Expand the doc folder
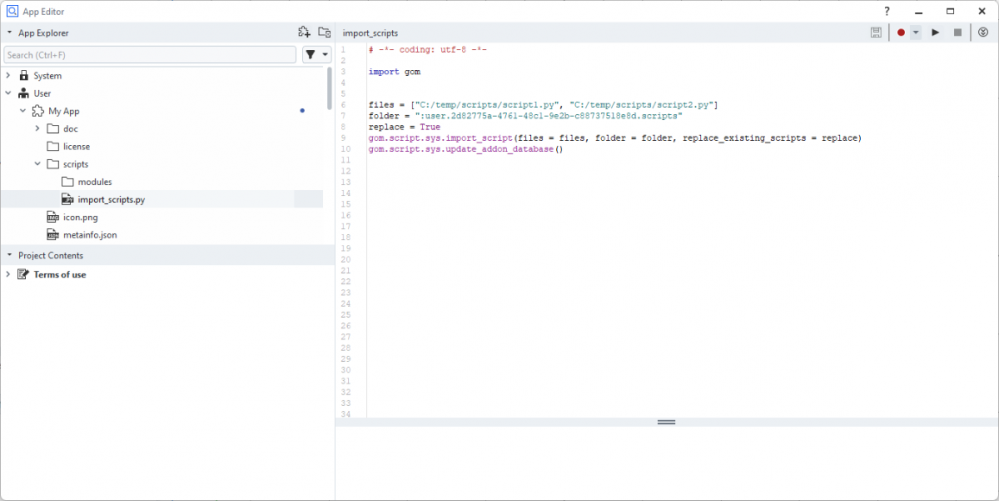Screen dimensions: 999x501 click(38, 129)
